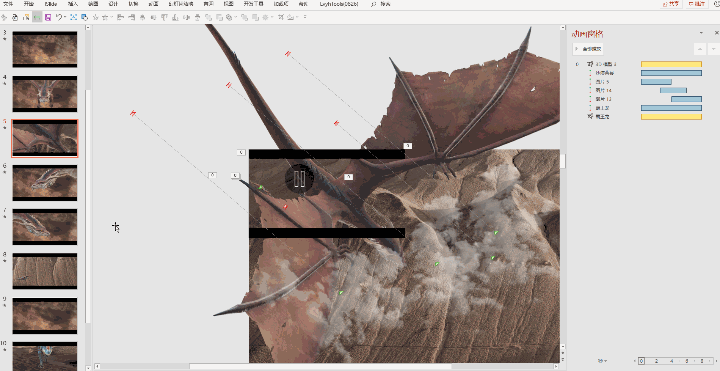This screenshot has width=720, height=371.
Task: Close the animation pane
Action: (716, 33)
